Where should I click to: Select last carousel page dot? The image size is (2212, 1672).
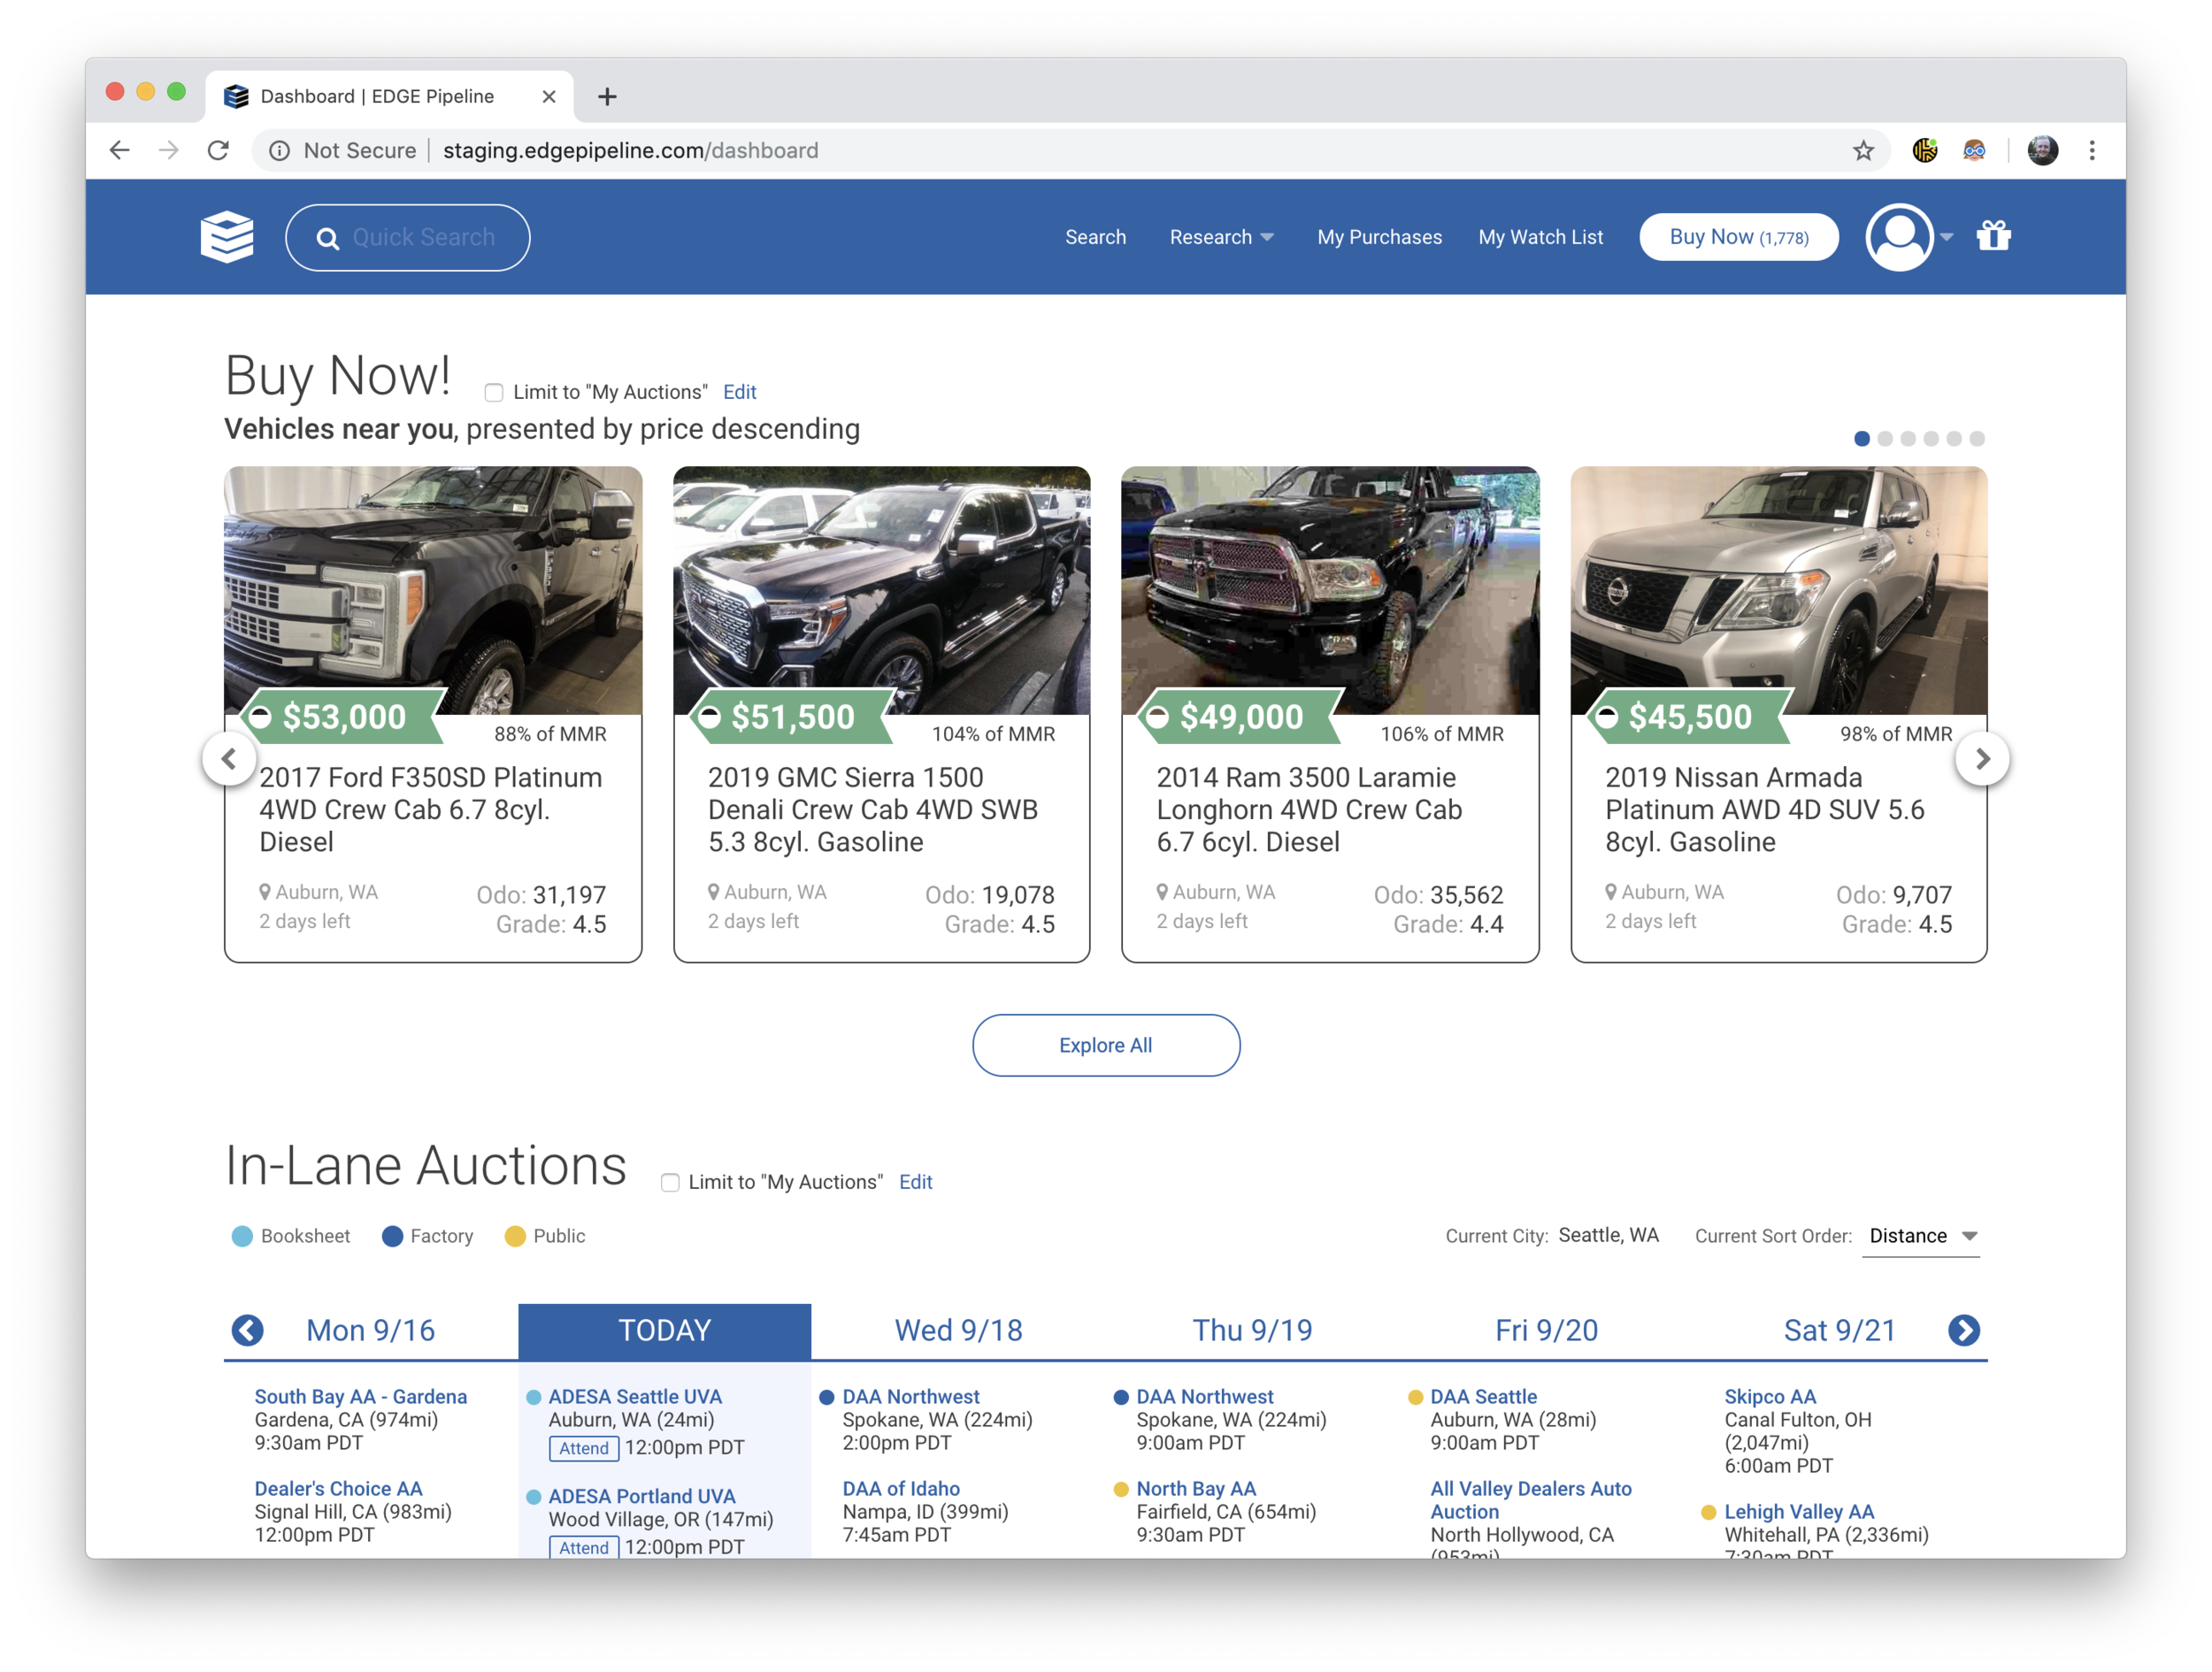pyautogui.click(x=1977, y=438)
